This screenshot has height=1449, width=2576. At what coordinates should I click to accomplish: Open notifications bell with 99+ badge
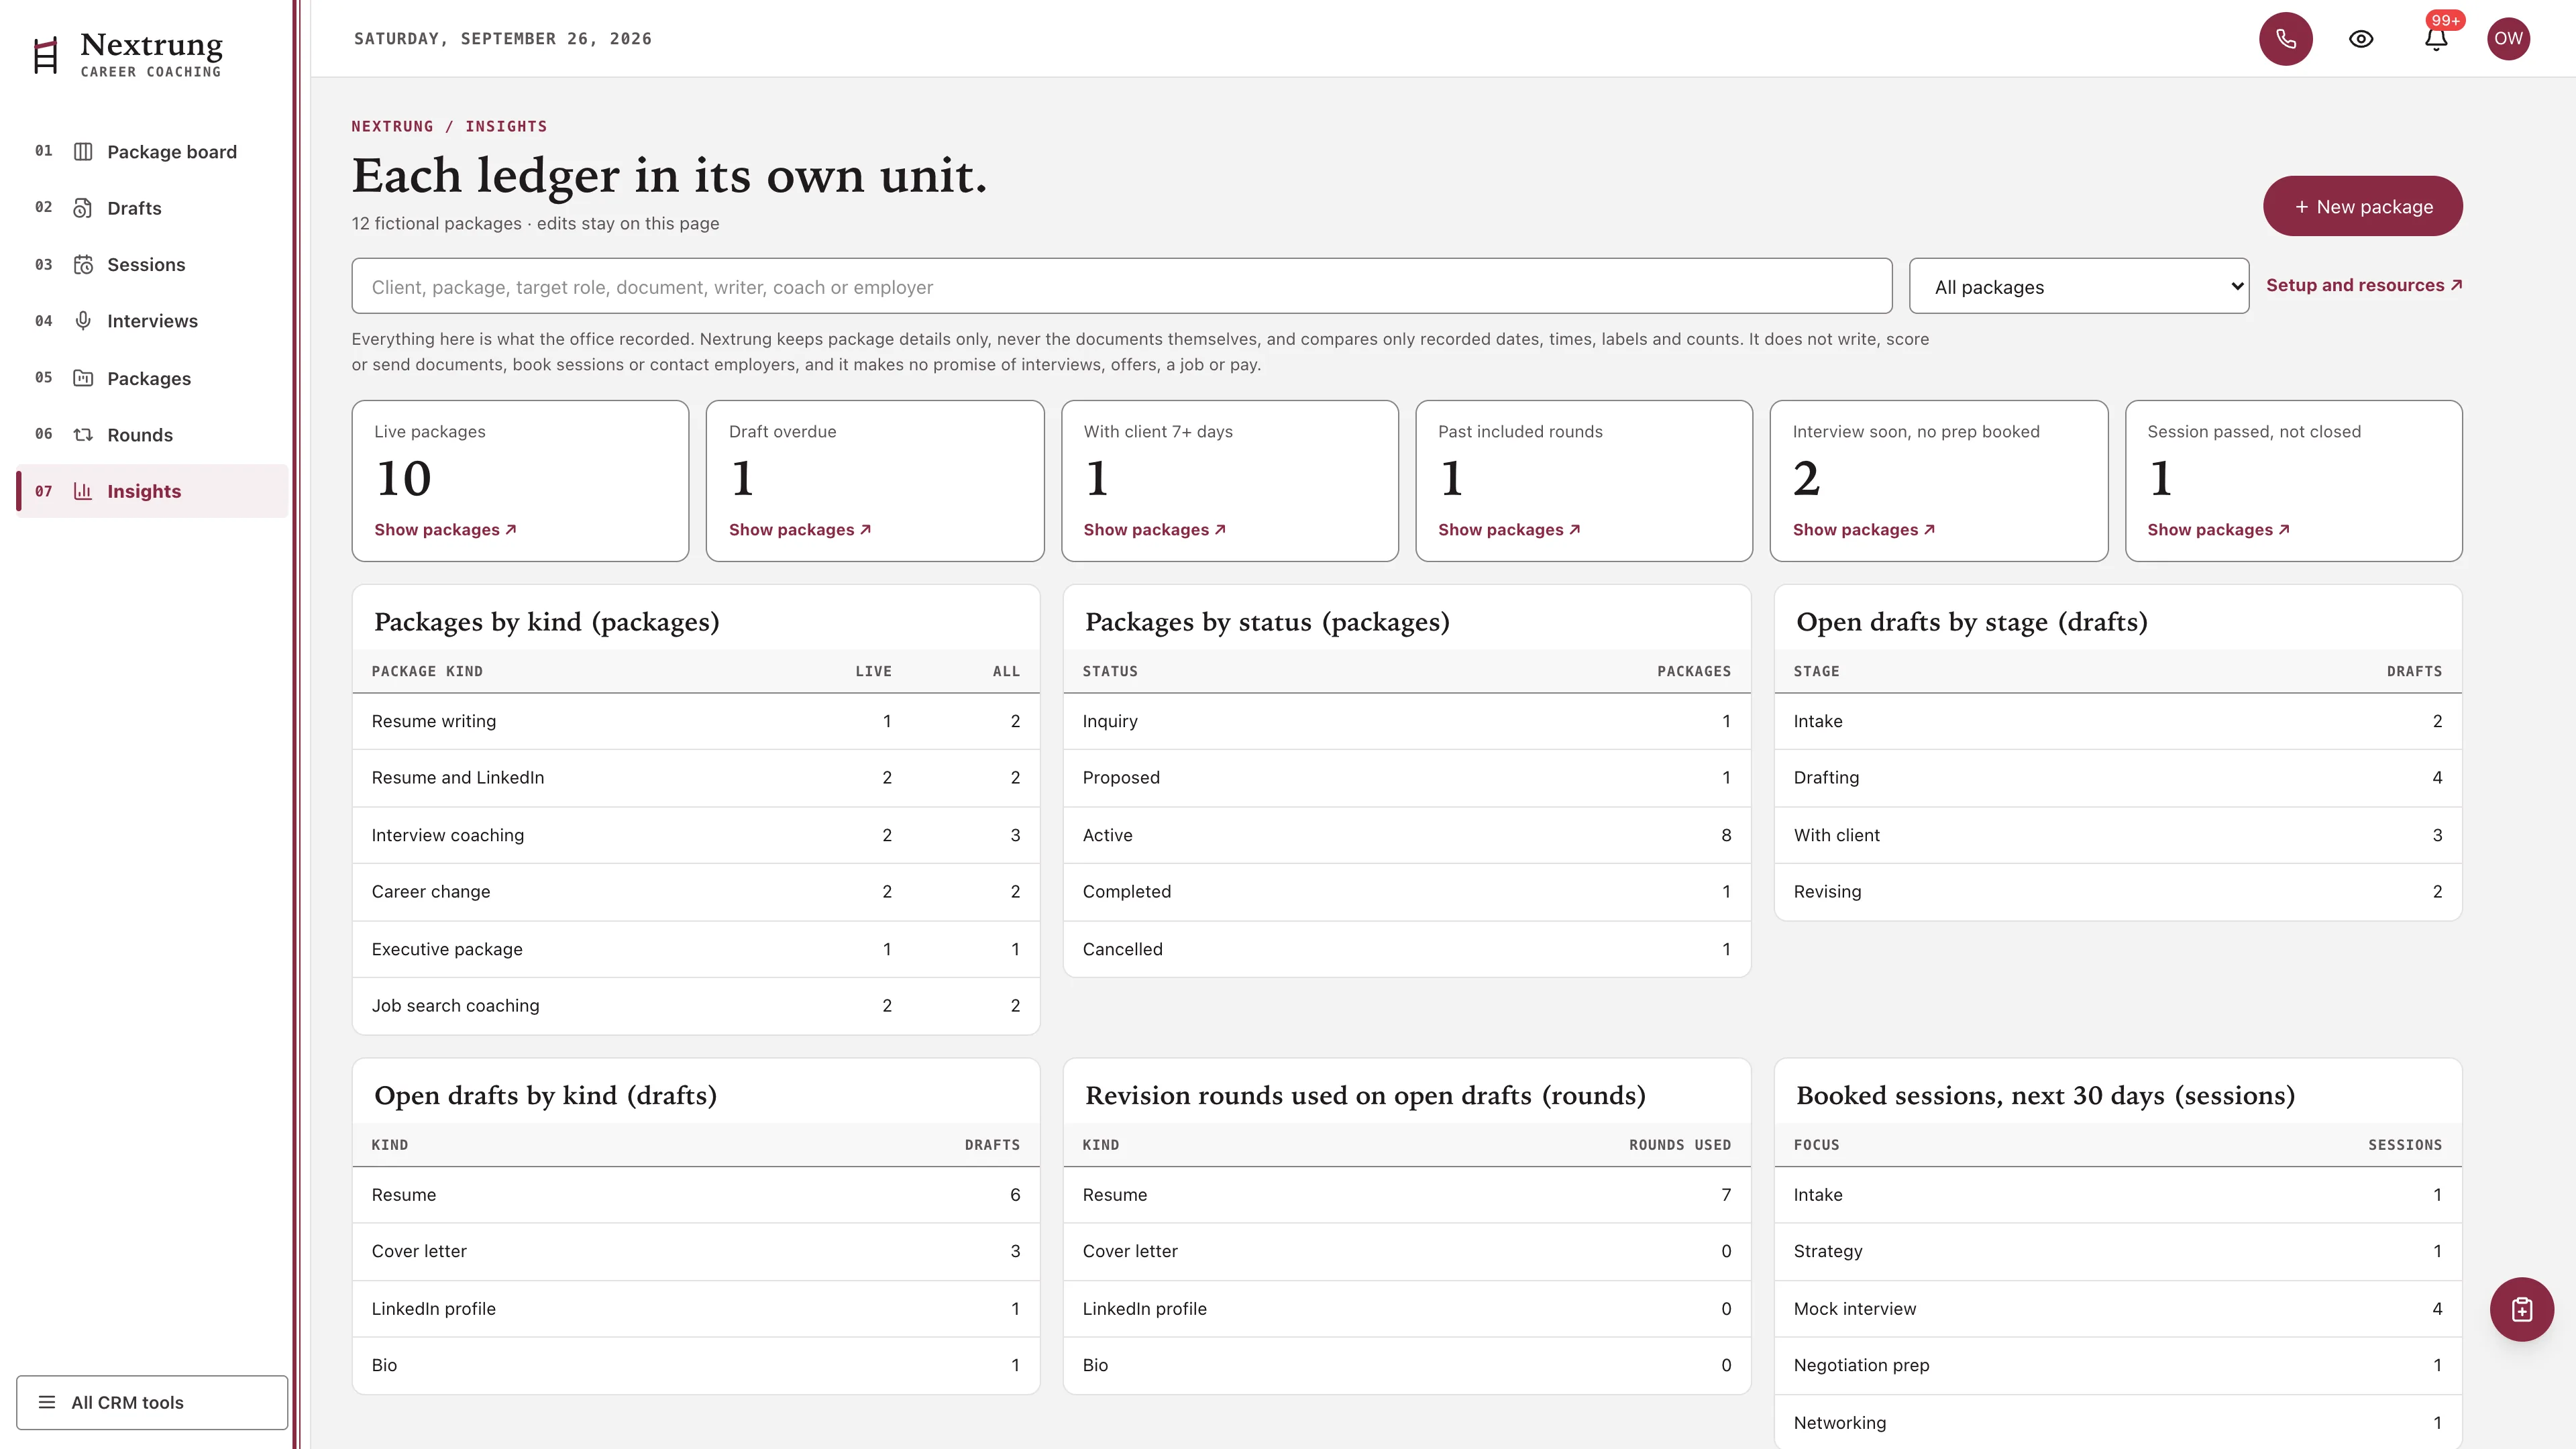coord(2436,39)
